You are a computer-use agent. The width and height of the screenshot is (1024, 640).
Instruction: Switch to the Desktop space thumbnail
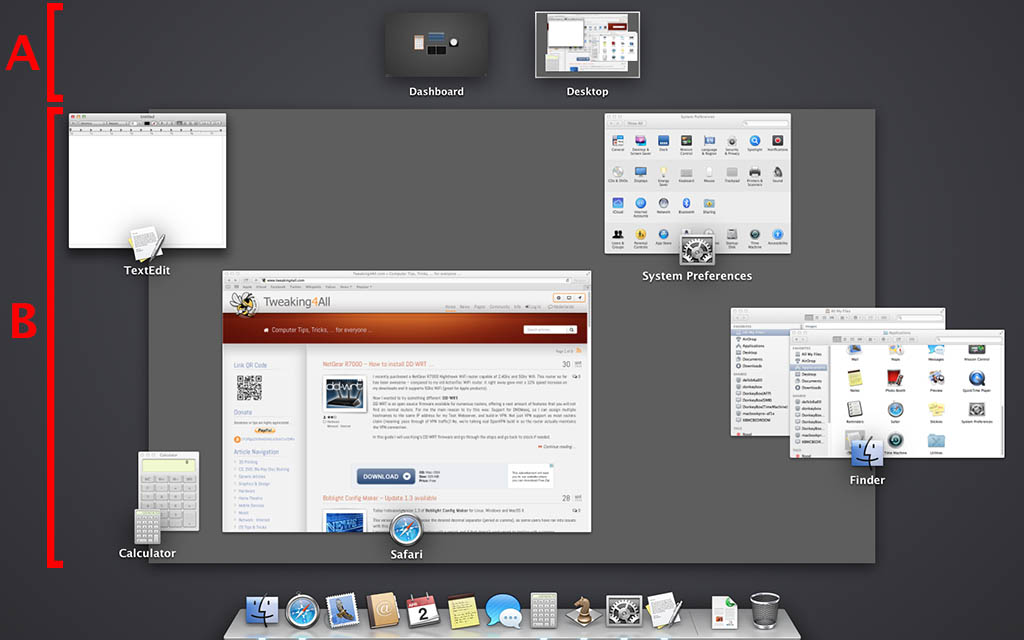[587, 44]
